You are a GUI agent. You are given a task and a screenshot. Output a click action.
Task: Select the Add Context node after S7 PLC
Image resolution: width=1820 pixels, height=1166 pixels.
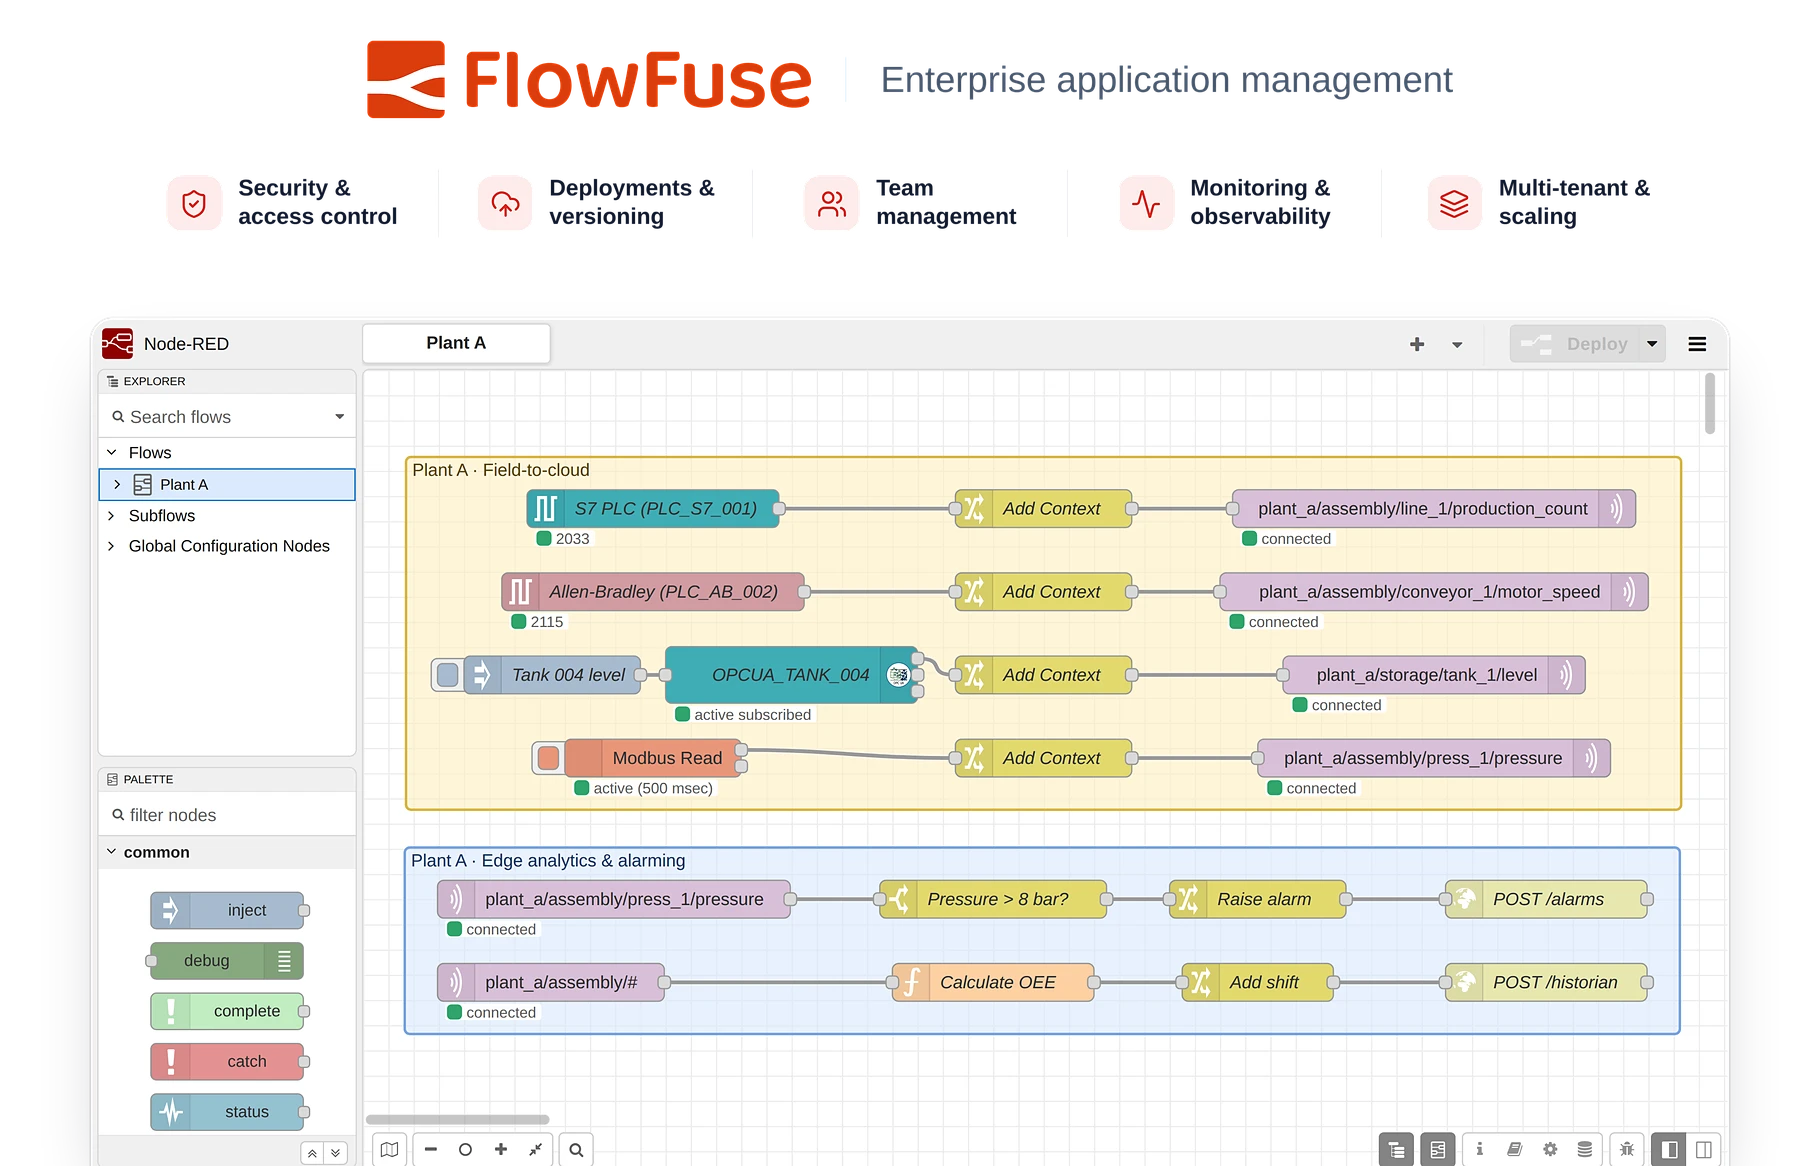1043,509
